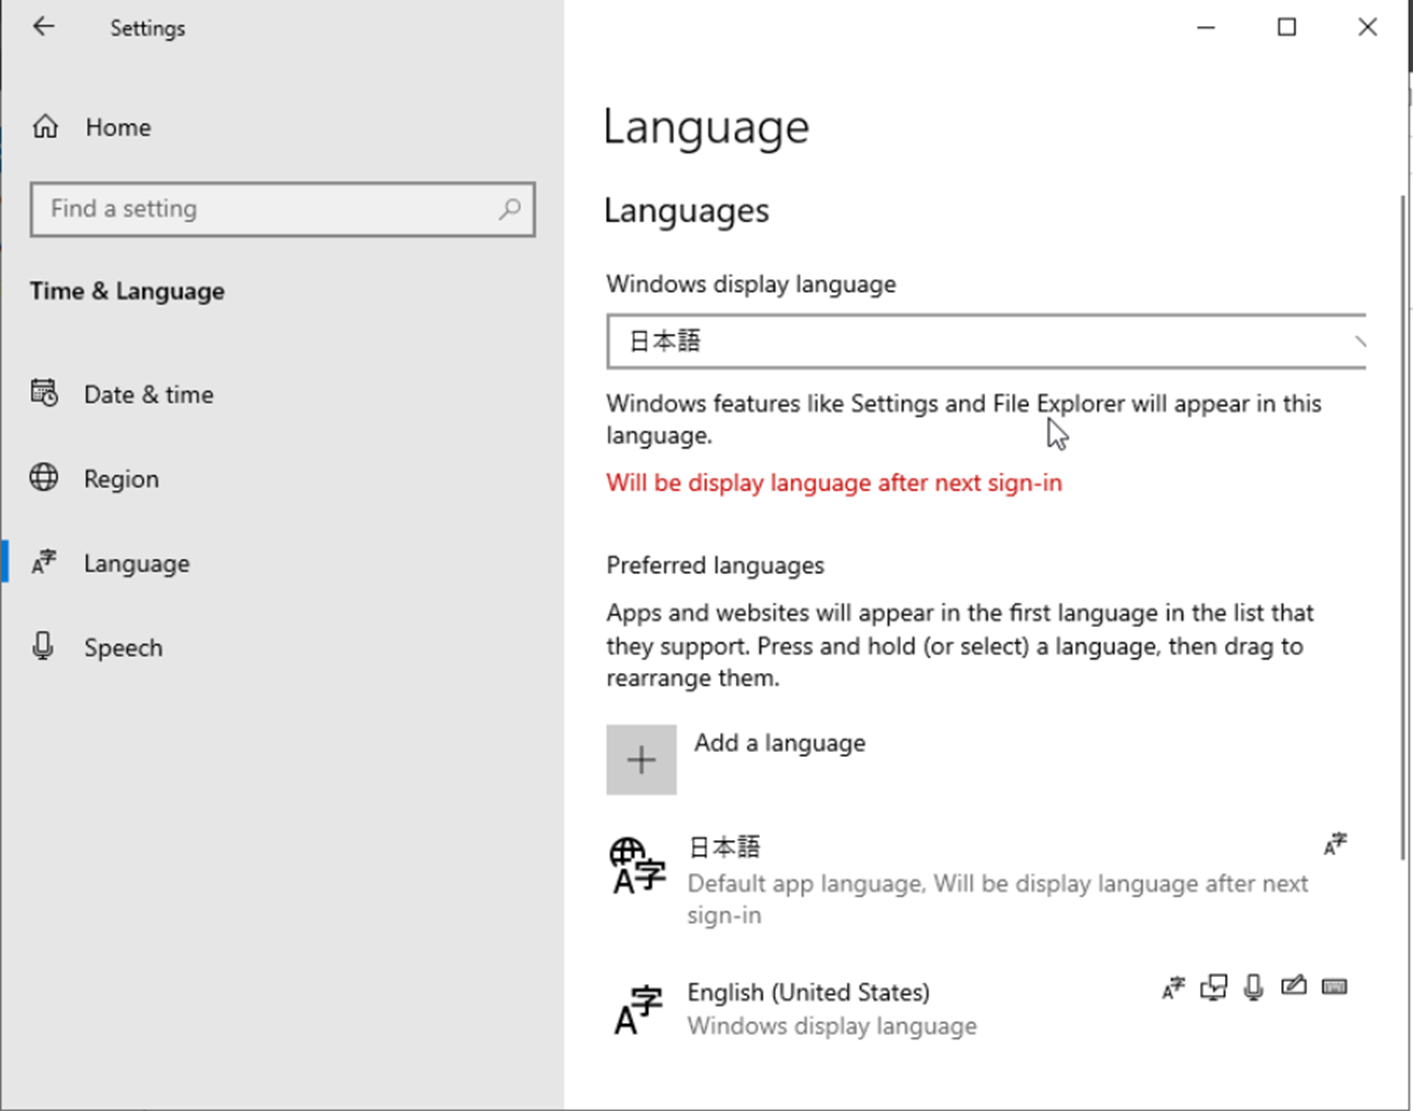Select the Language sidebar item

(x=136, y=564)
